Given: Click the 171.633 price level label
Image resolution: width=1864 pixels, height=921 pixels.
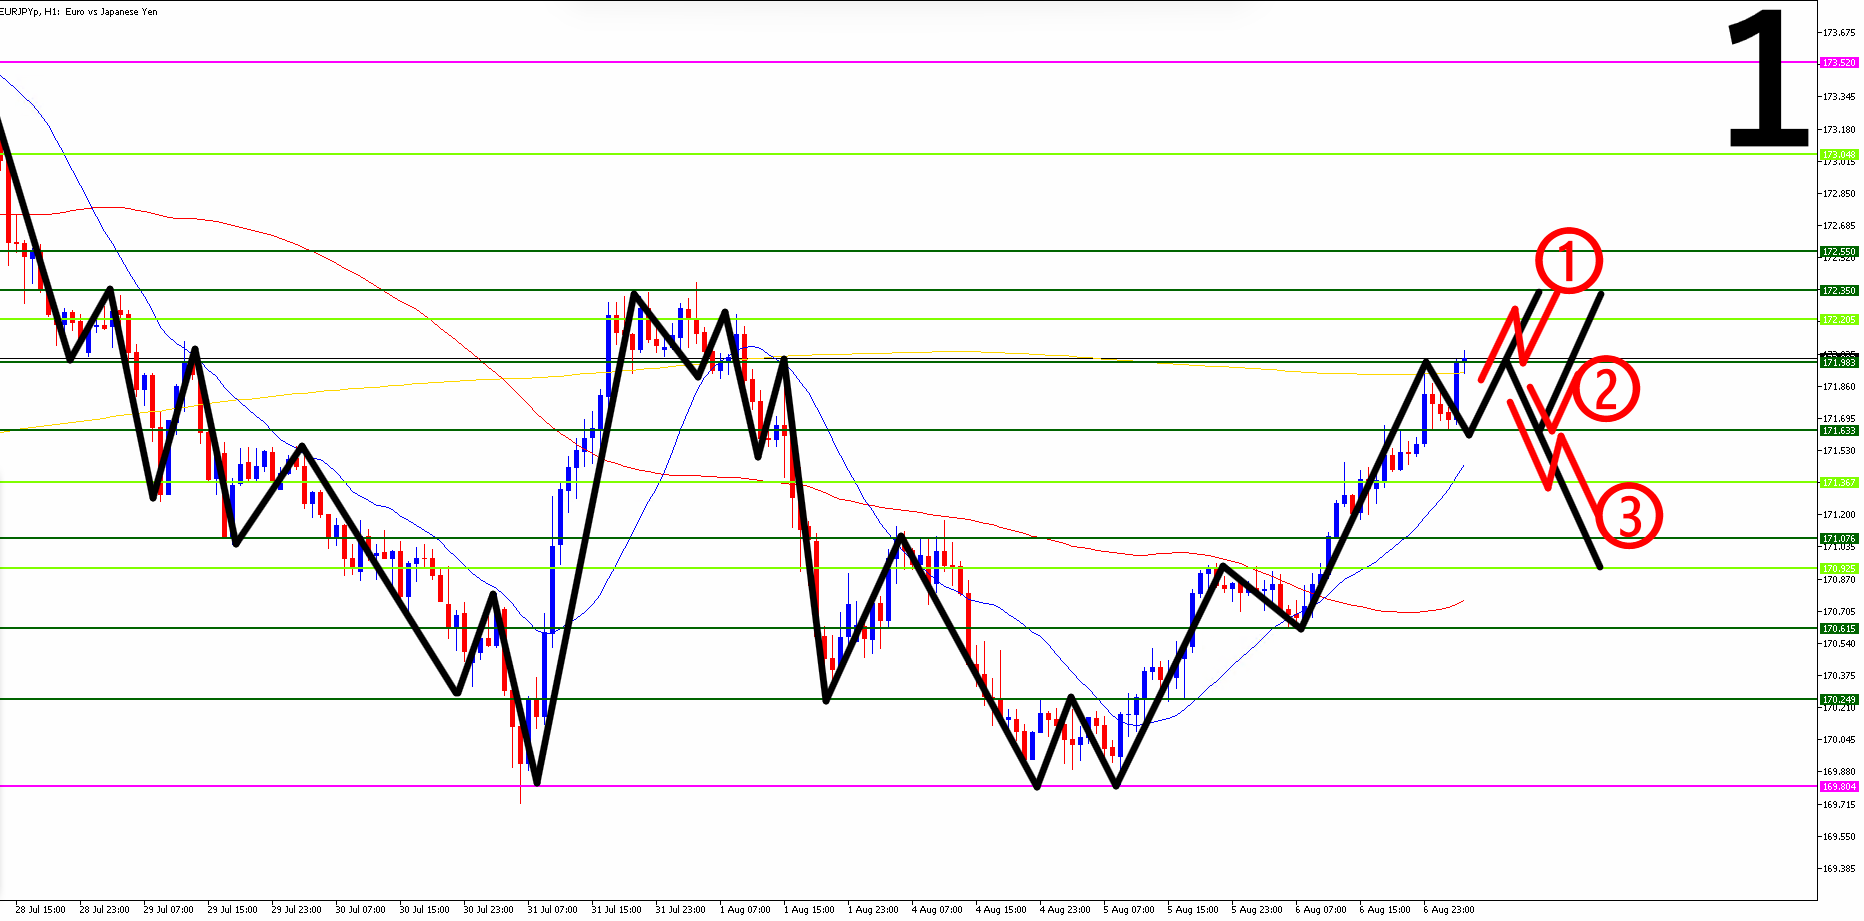Looking at the screenshot, I should (1838, 431).
